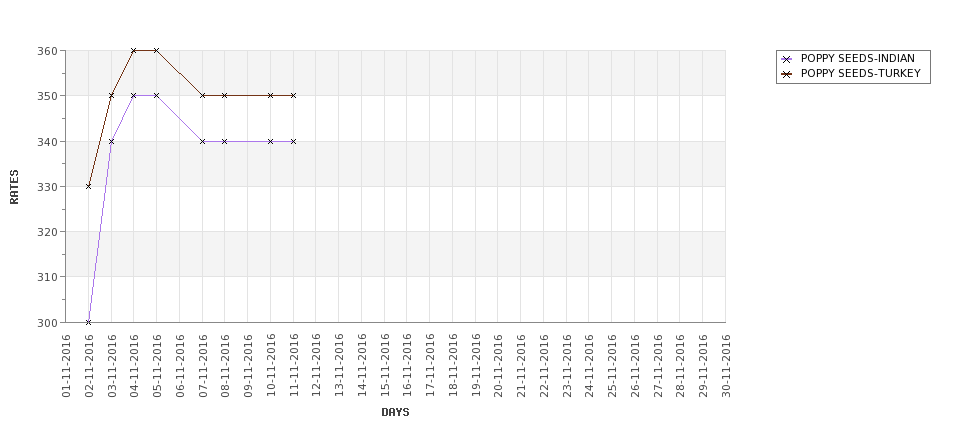This screenshot has width=975, height=429.
Task: Click the 15-11-2016 date label
Action: click(x=384, y=365)
